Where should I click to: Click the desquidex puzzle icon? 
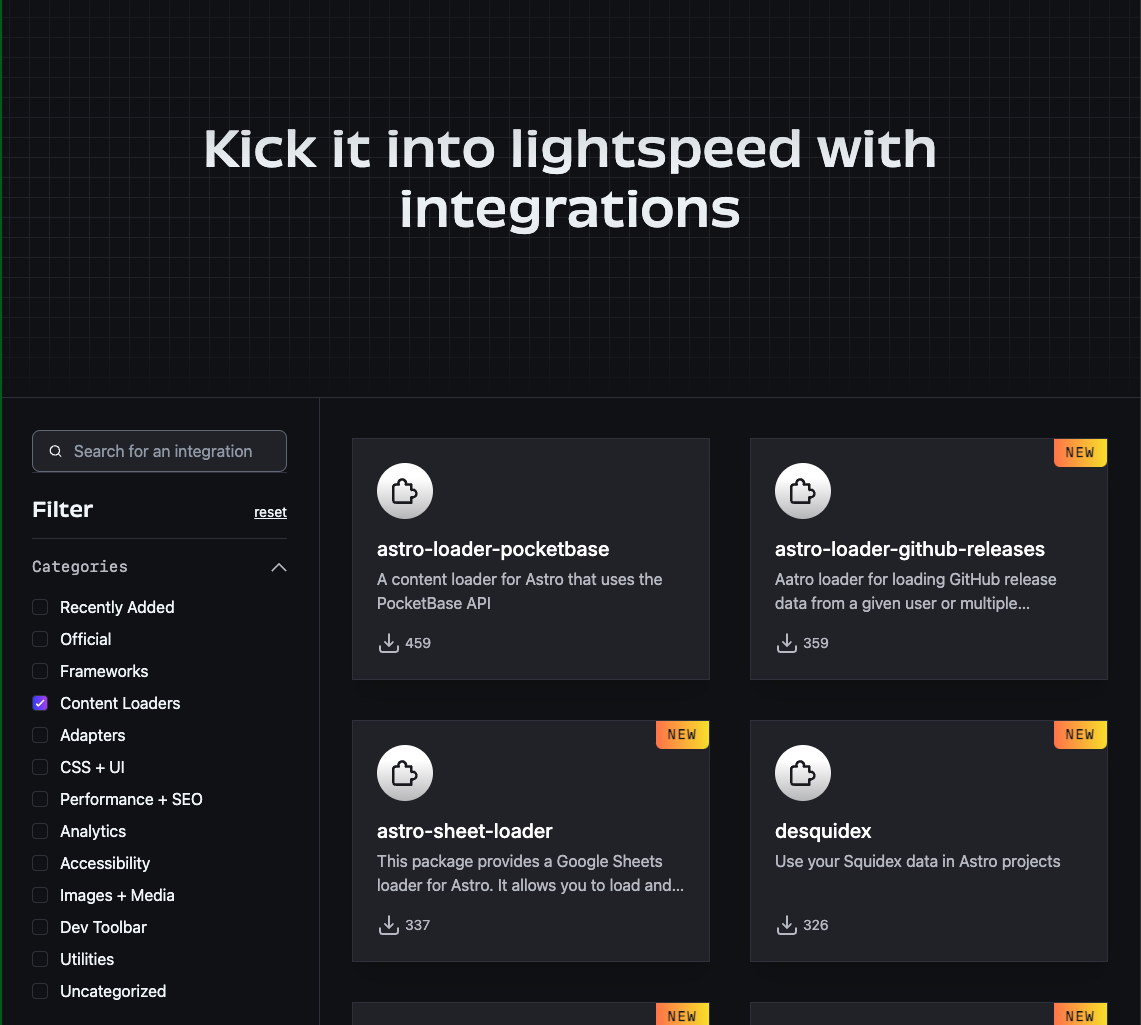(x=802, y=774)
